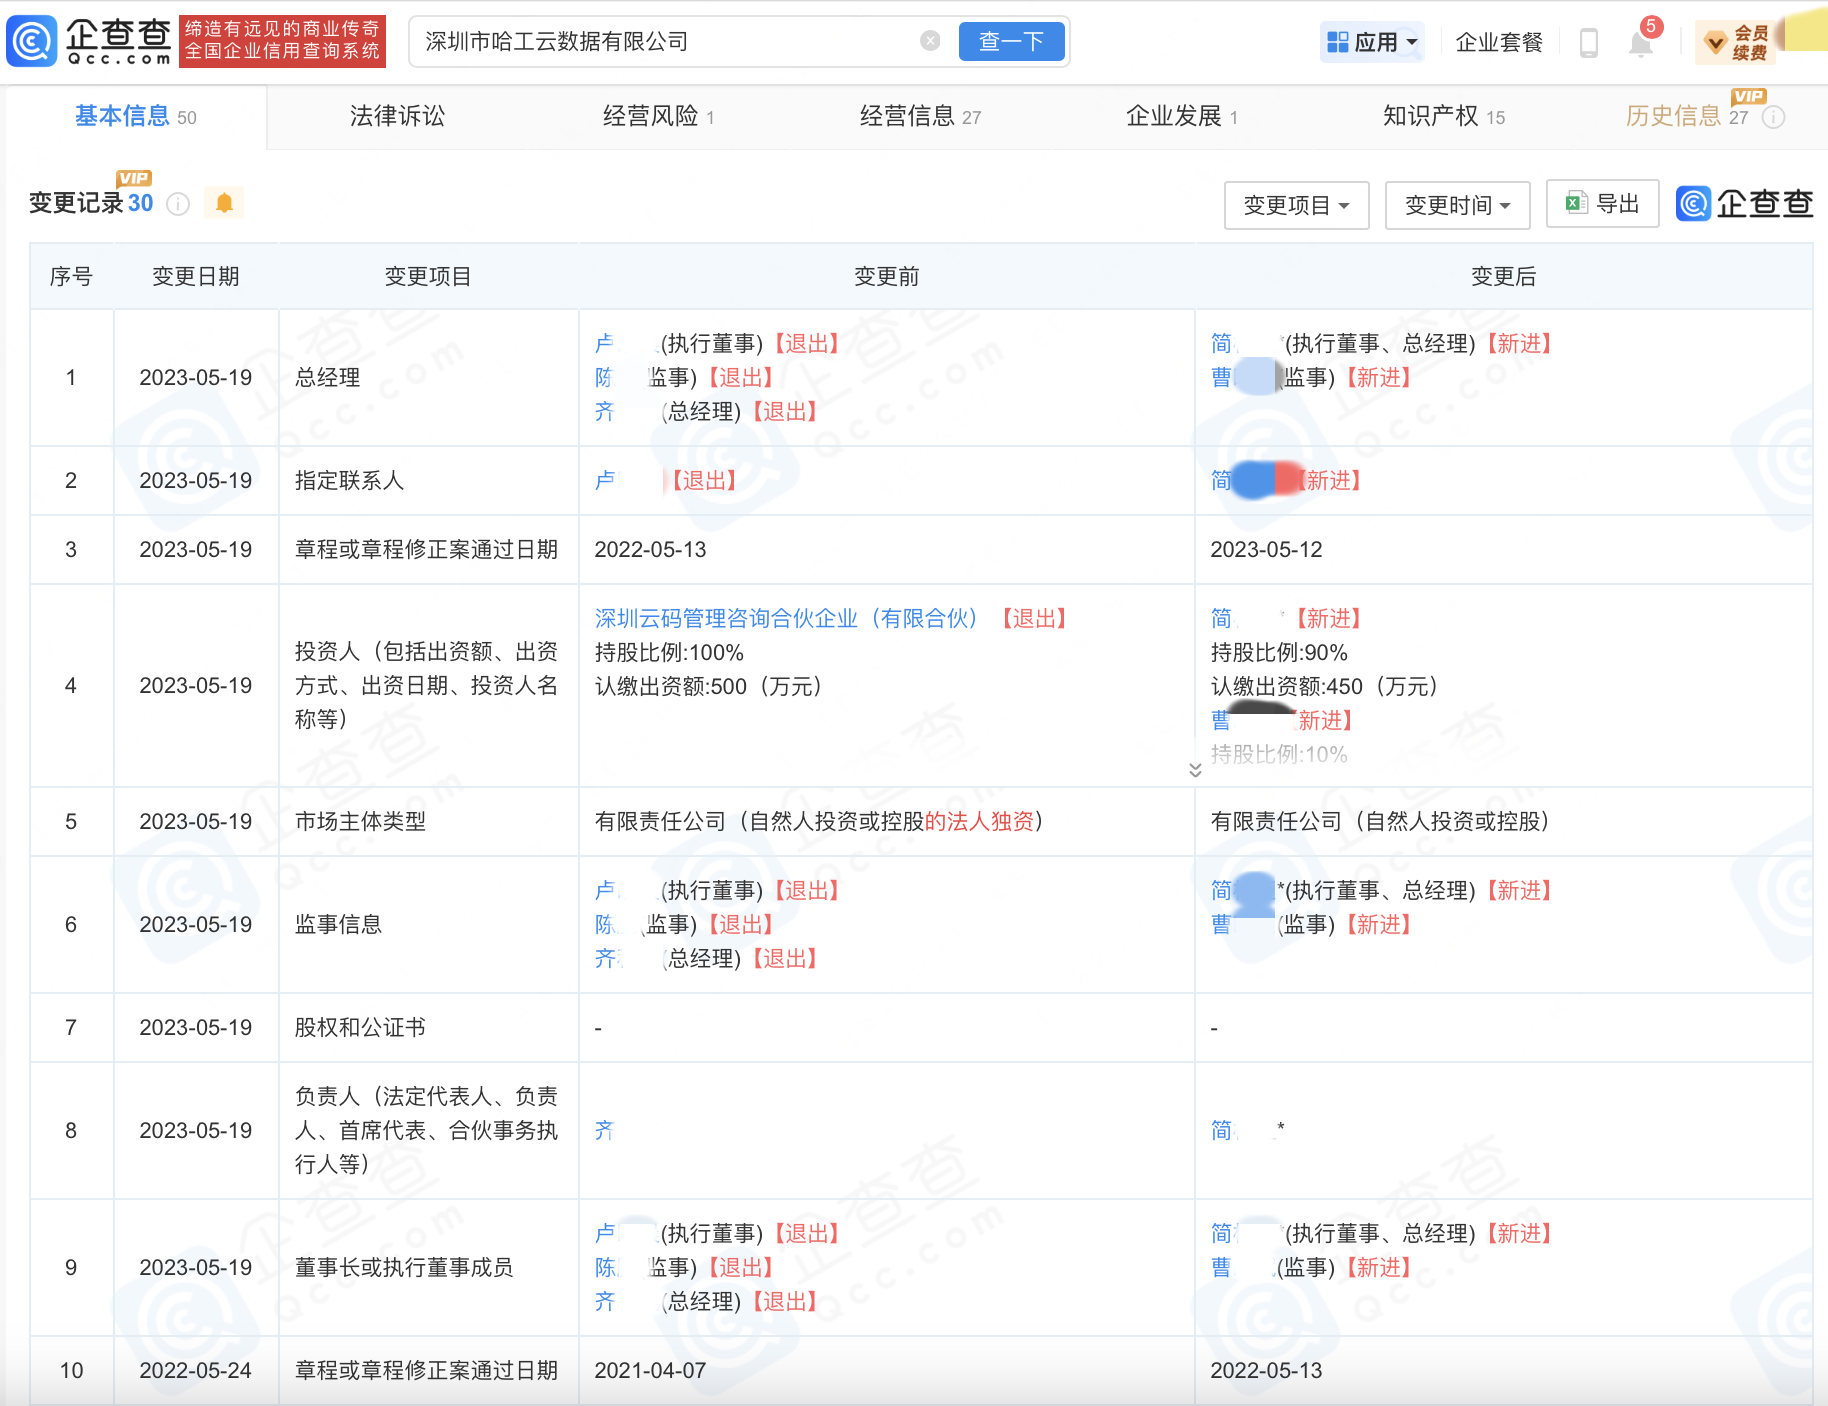The height and width of the screenshot is (1406, 1828).
Task: Select the 2023-05-12 value in row 3
Action: pyautogui.click(x=1266, y=550)
